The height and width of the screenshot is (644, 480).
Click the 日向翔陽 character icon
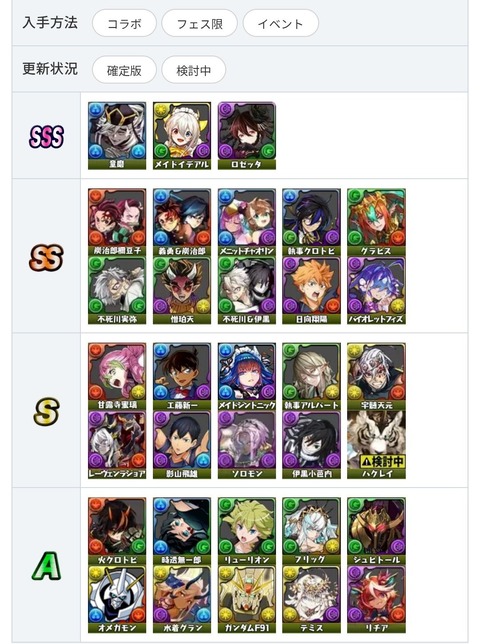point(311,290)
